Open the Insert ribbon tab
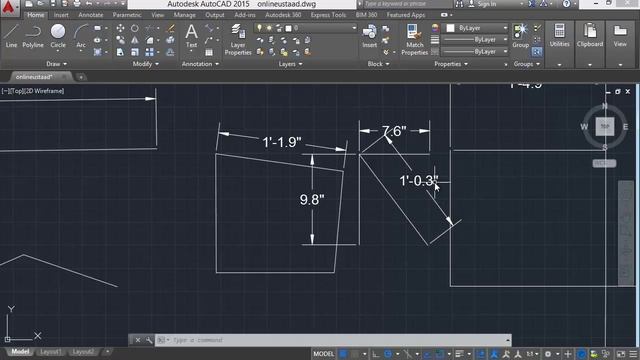The width and height of the screenshot is (640, 360). [x=61, y=15]
